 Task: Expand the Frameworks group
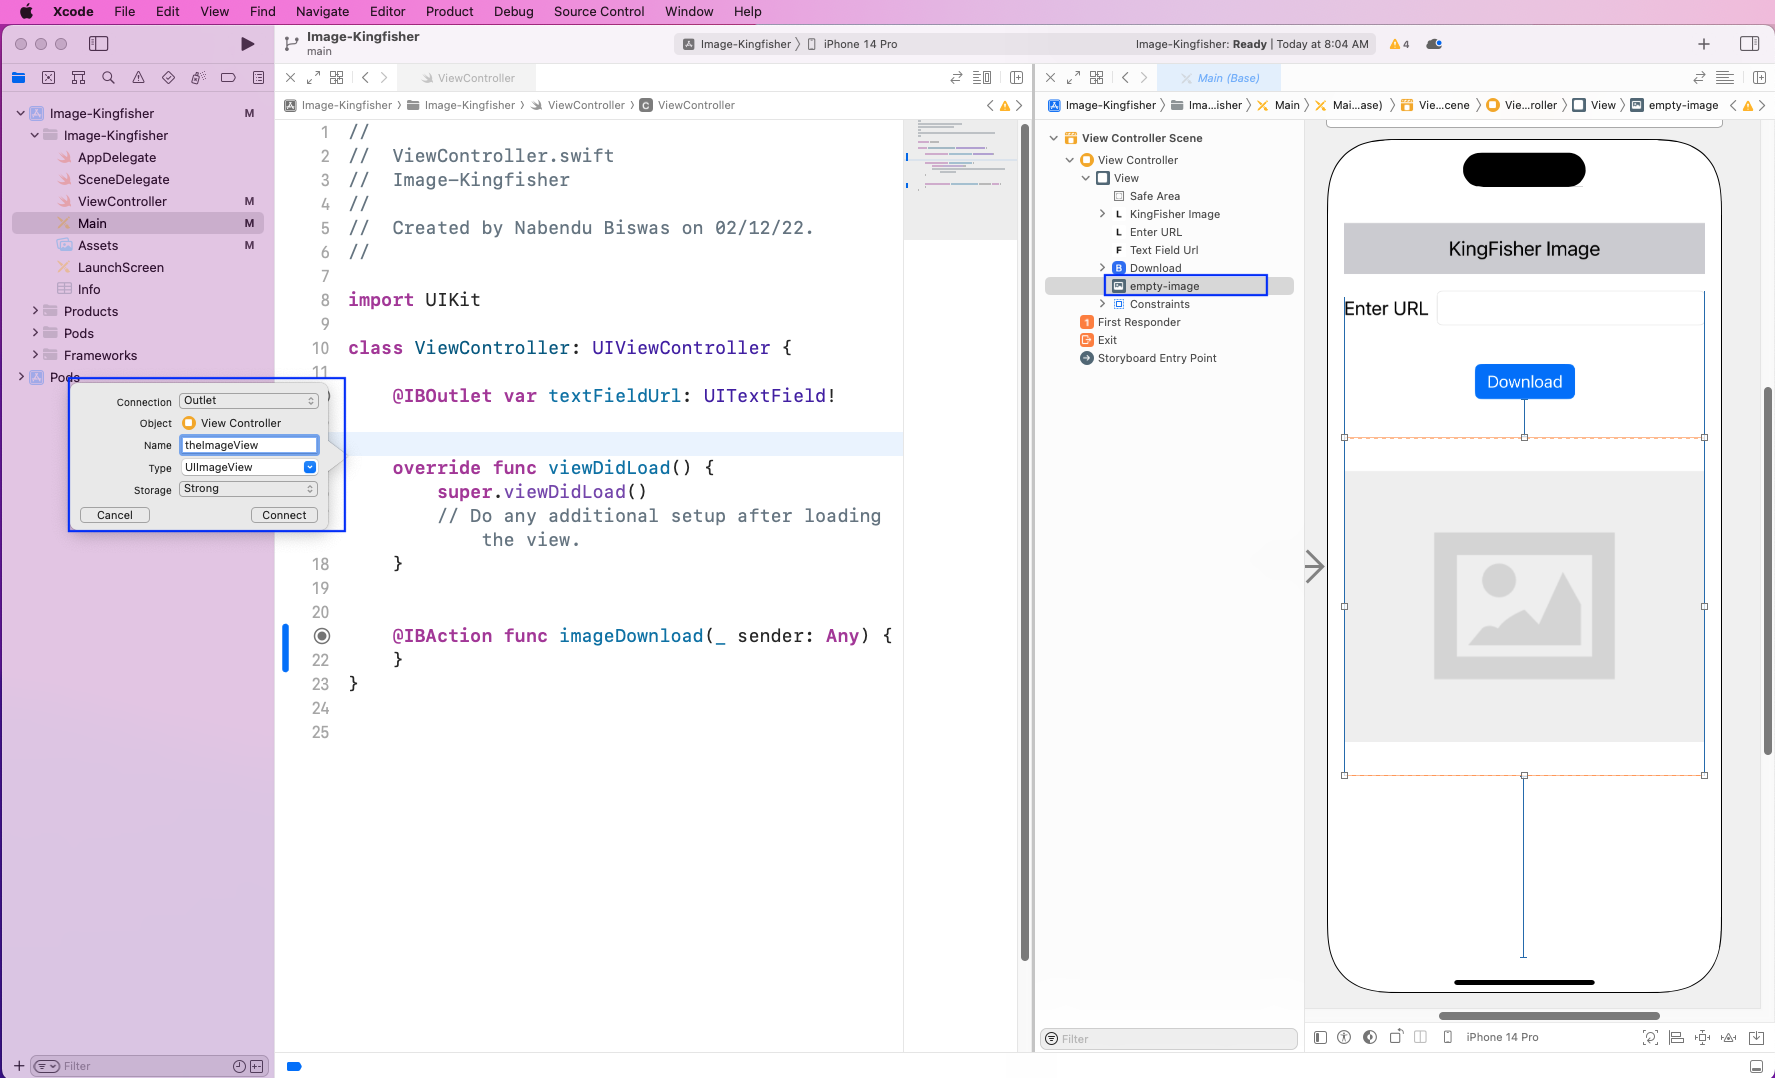[35, 355]
